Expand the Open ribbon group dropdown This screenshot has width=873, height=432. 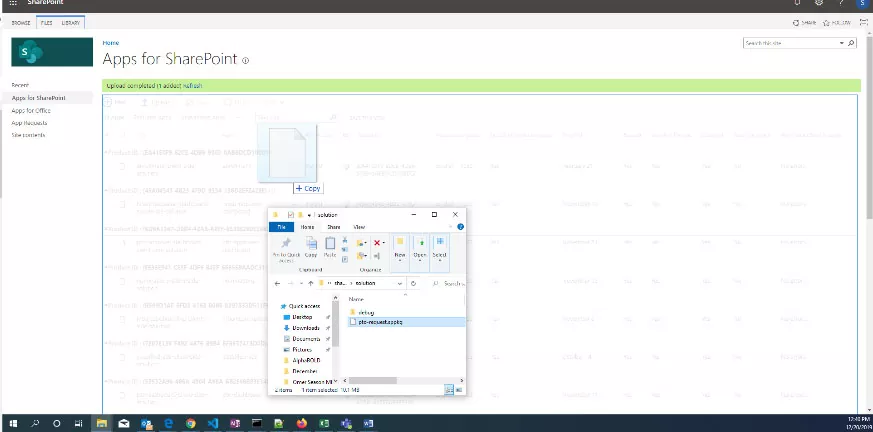420,260
